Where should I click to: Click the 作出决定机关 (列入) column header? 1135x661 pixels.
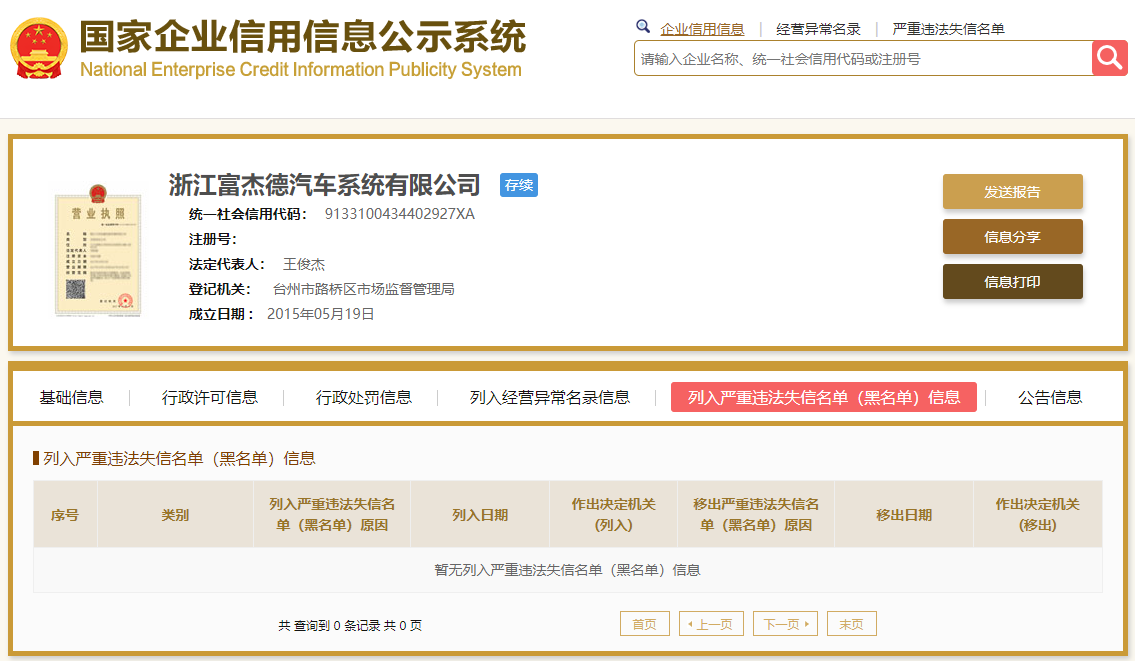614,515
